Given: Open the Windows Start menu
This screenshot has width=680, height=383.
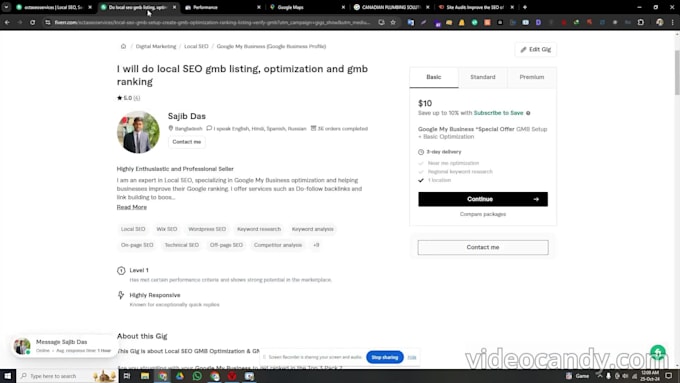Looking at the screenshot, I should [x=8, y=376].
